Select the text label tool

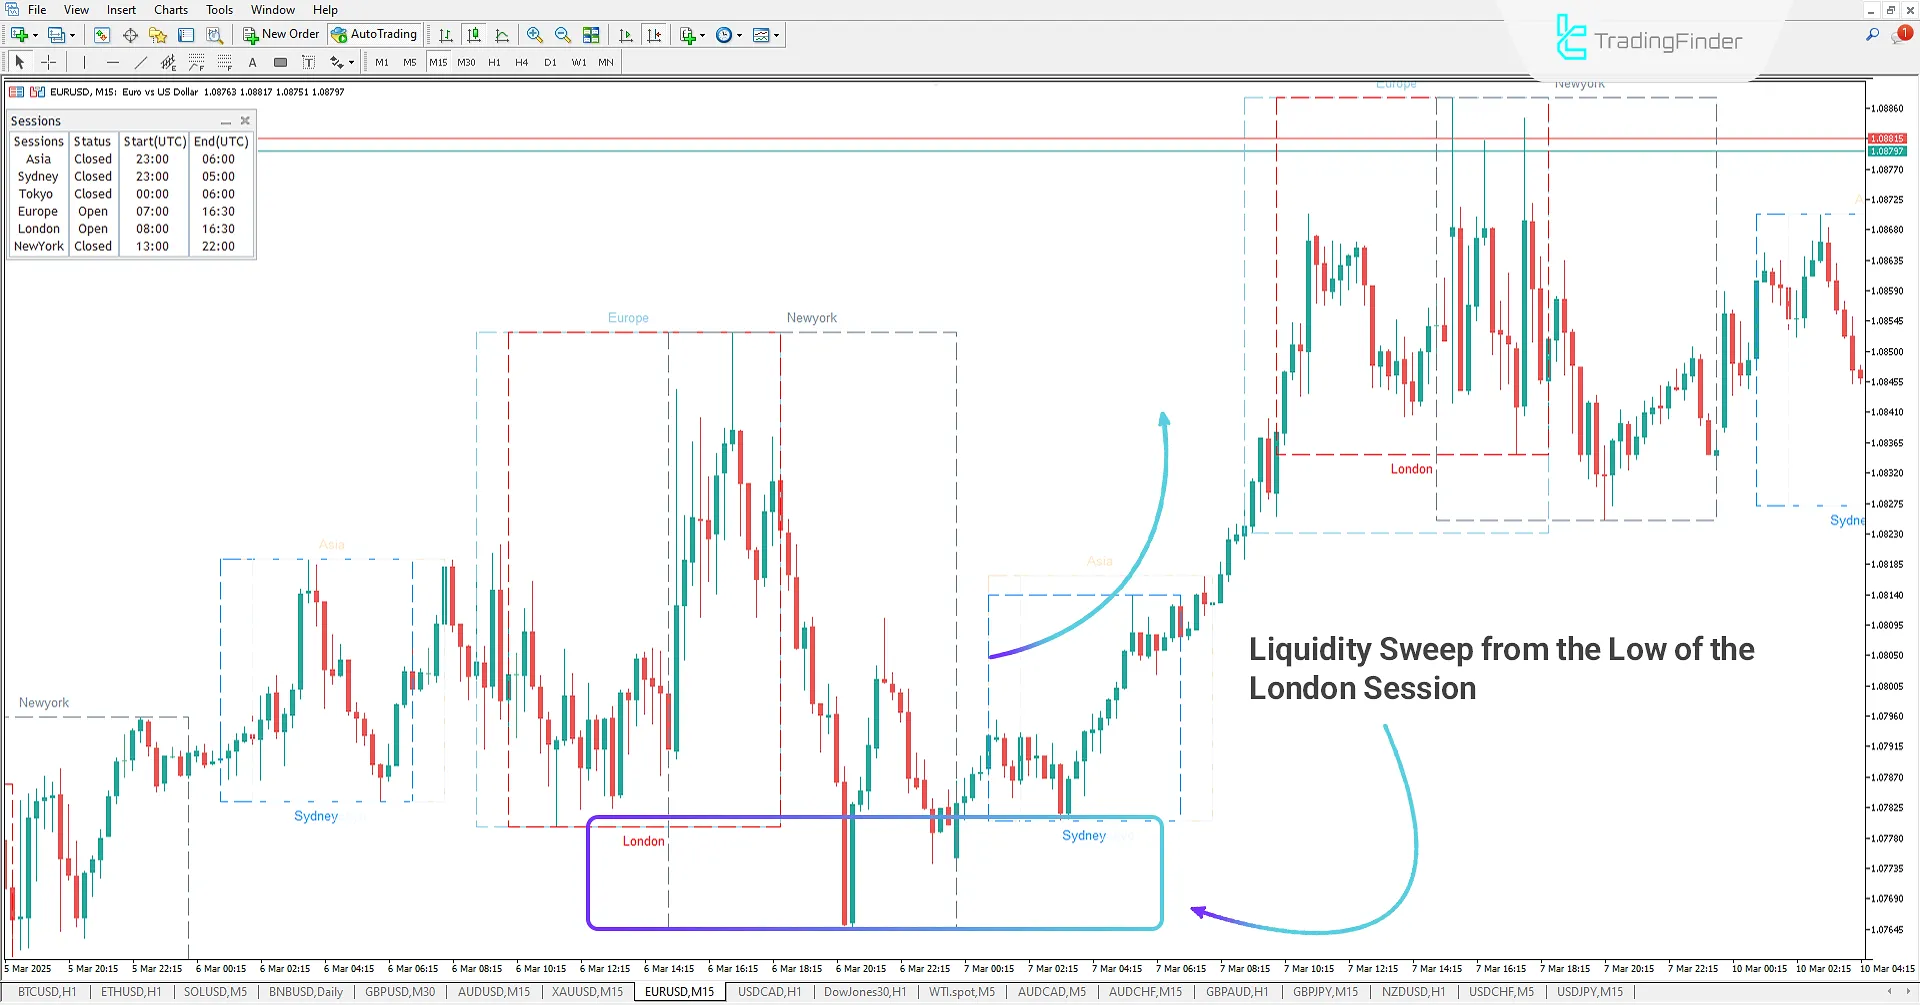click(x=308, y=61)
